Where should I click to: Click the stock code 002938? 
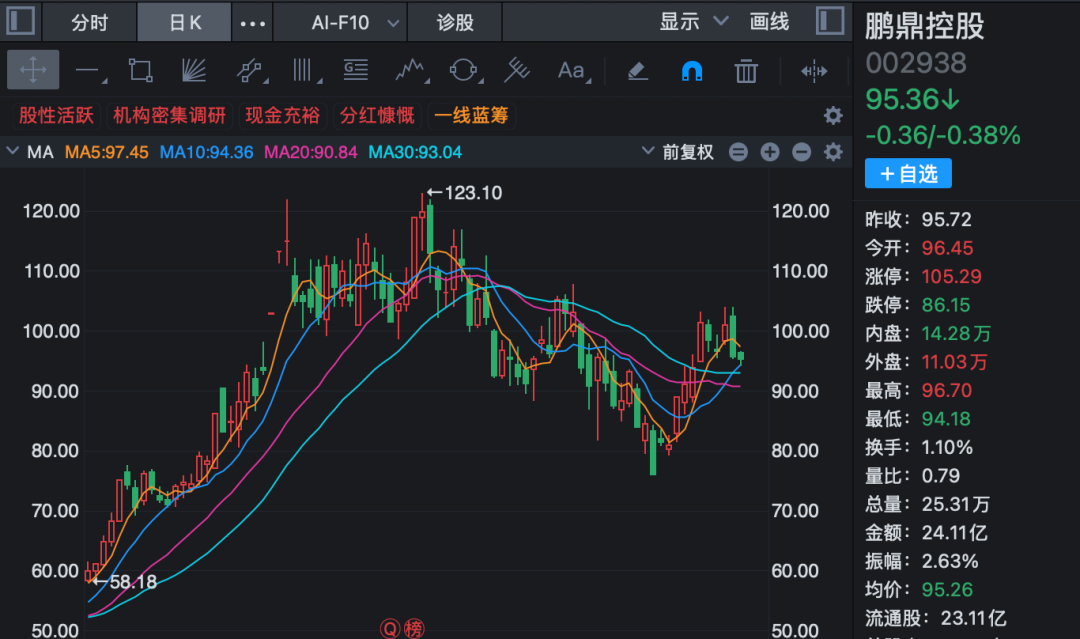(x=916, y=63)
